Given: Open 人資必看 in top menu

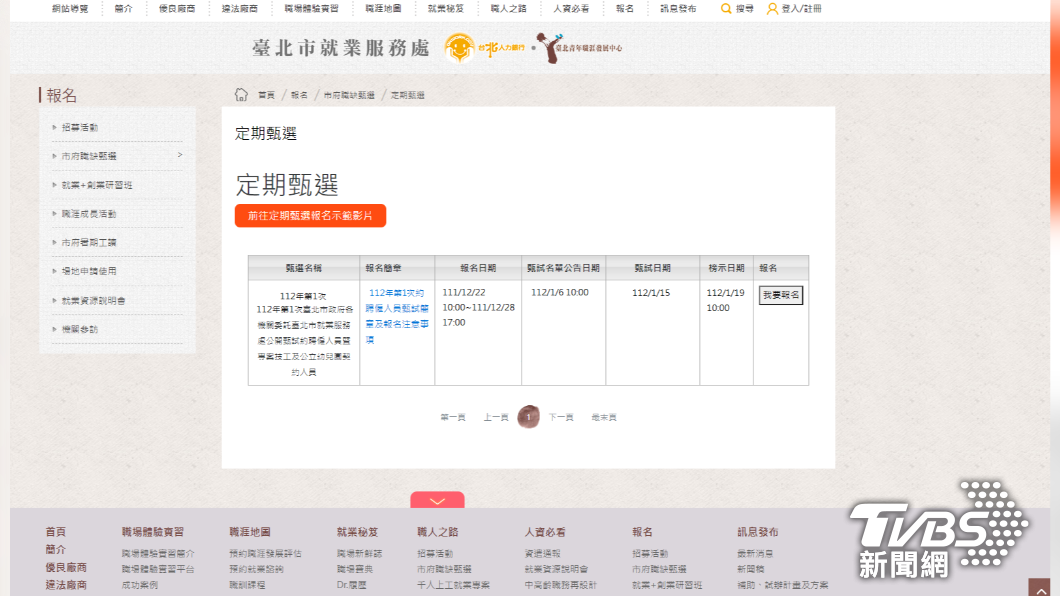Looking at the screenshot, I should (x=571, y=9).
